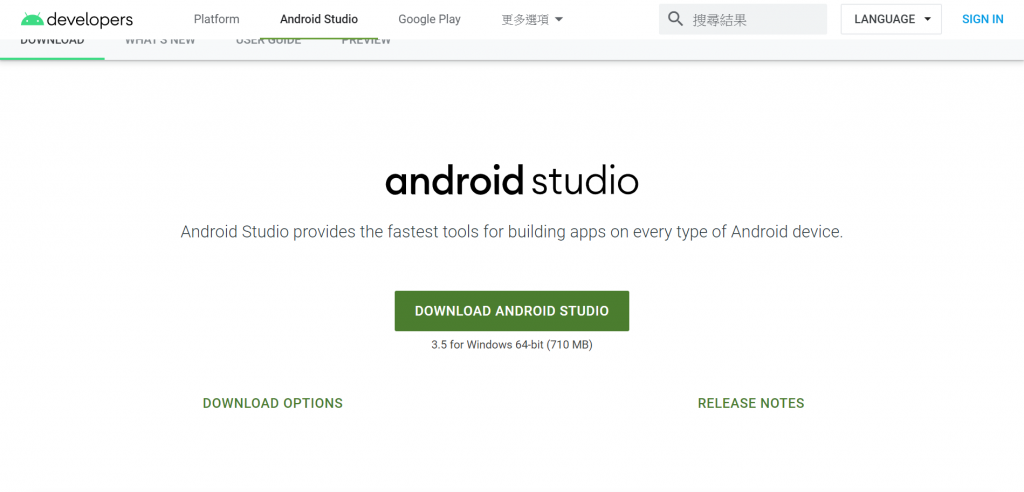Image resolution: width=1024 pixels, height=492 pixels.
Task: Click in the 搜尋結果 search field
Action: click(x=743, y=19)
